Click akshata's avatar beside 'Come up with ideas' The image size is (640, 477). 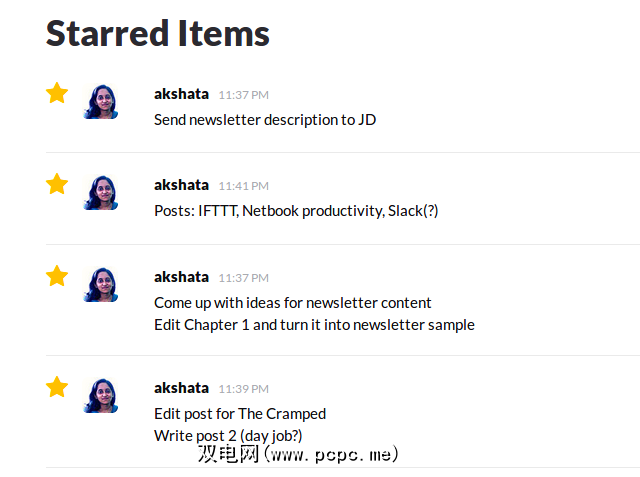[x=101, y=285]
